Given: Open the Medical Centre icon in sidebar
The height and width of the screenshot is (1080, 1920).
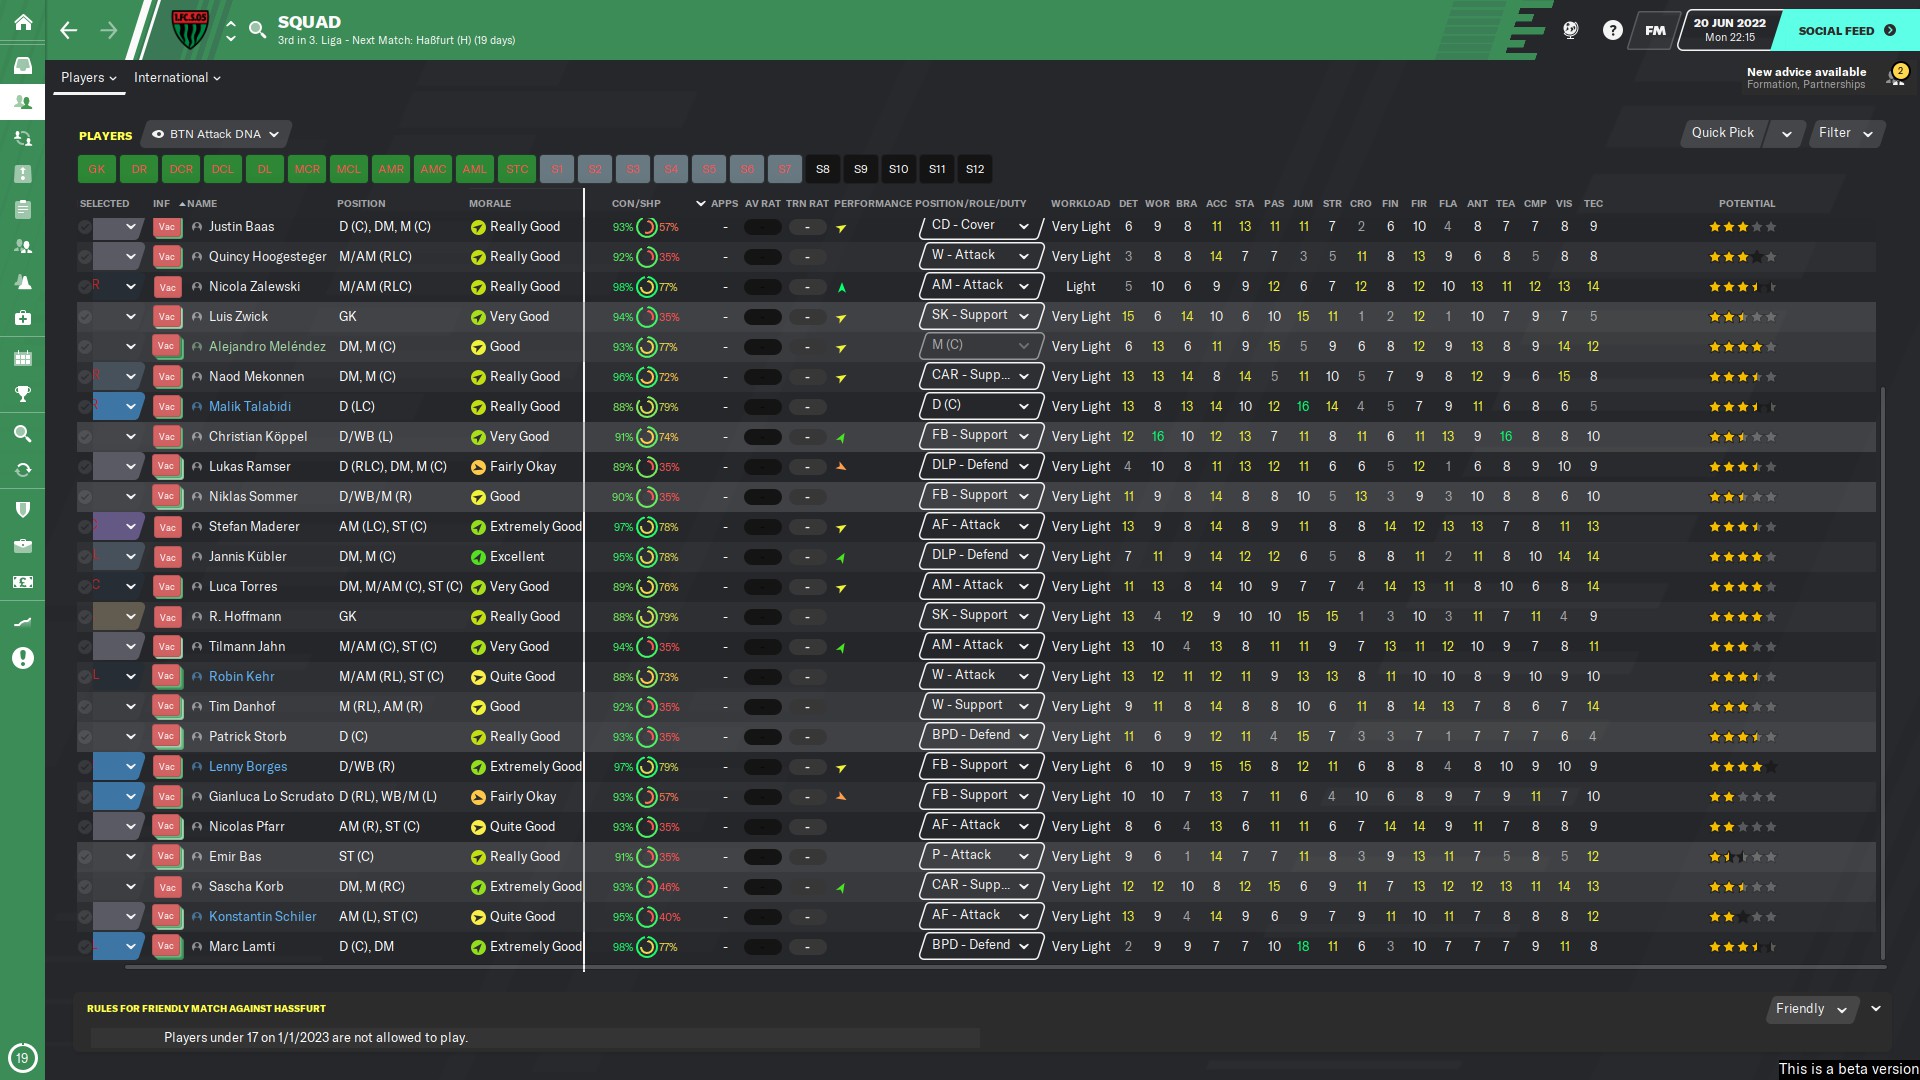Looking at the screenshot, I should (22, 318).
